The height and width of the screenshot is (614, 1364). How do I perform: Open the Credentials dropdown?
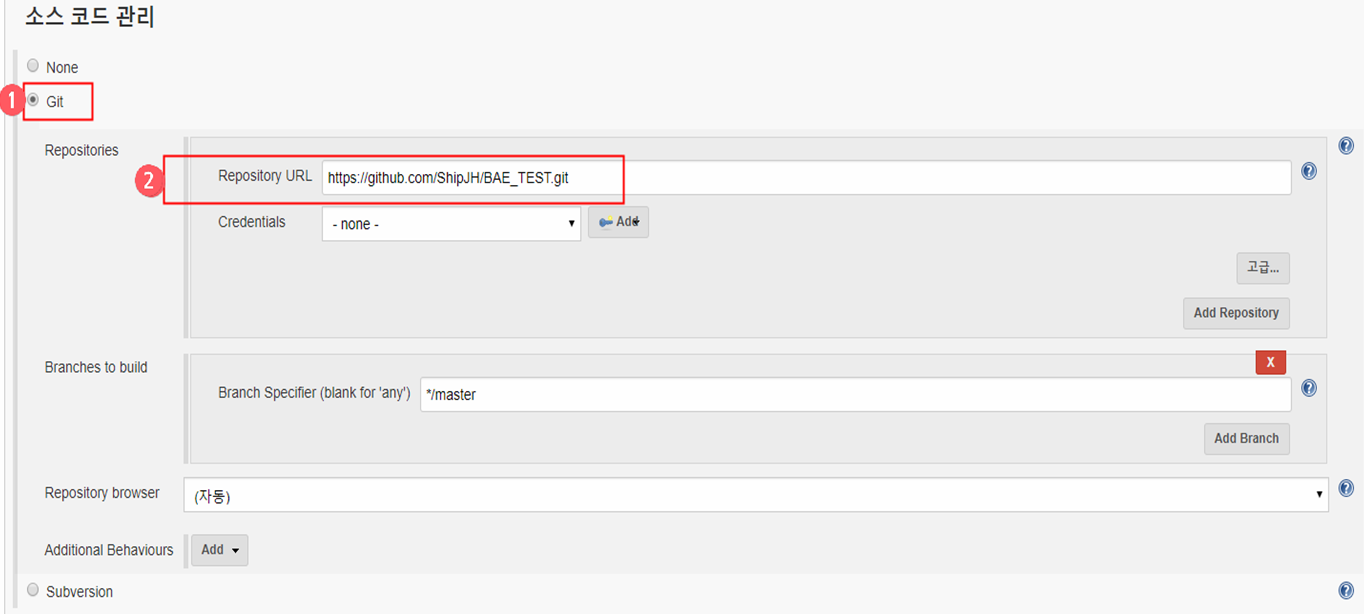451,224
